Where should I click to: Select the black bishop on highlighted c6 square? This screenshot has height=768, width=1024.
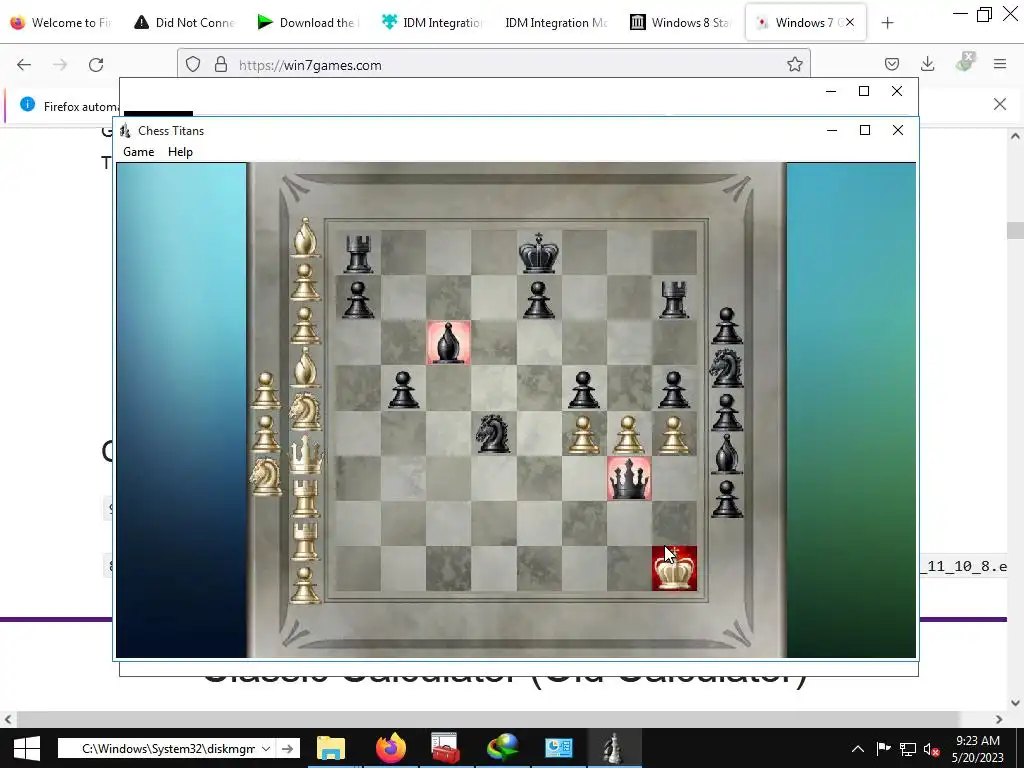[x=449, y=342]
